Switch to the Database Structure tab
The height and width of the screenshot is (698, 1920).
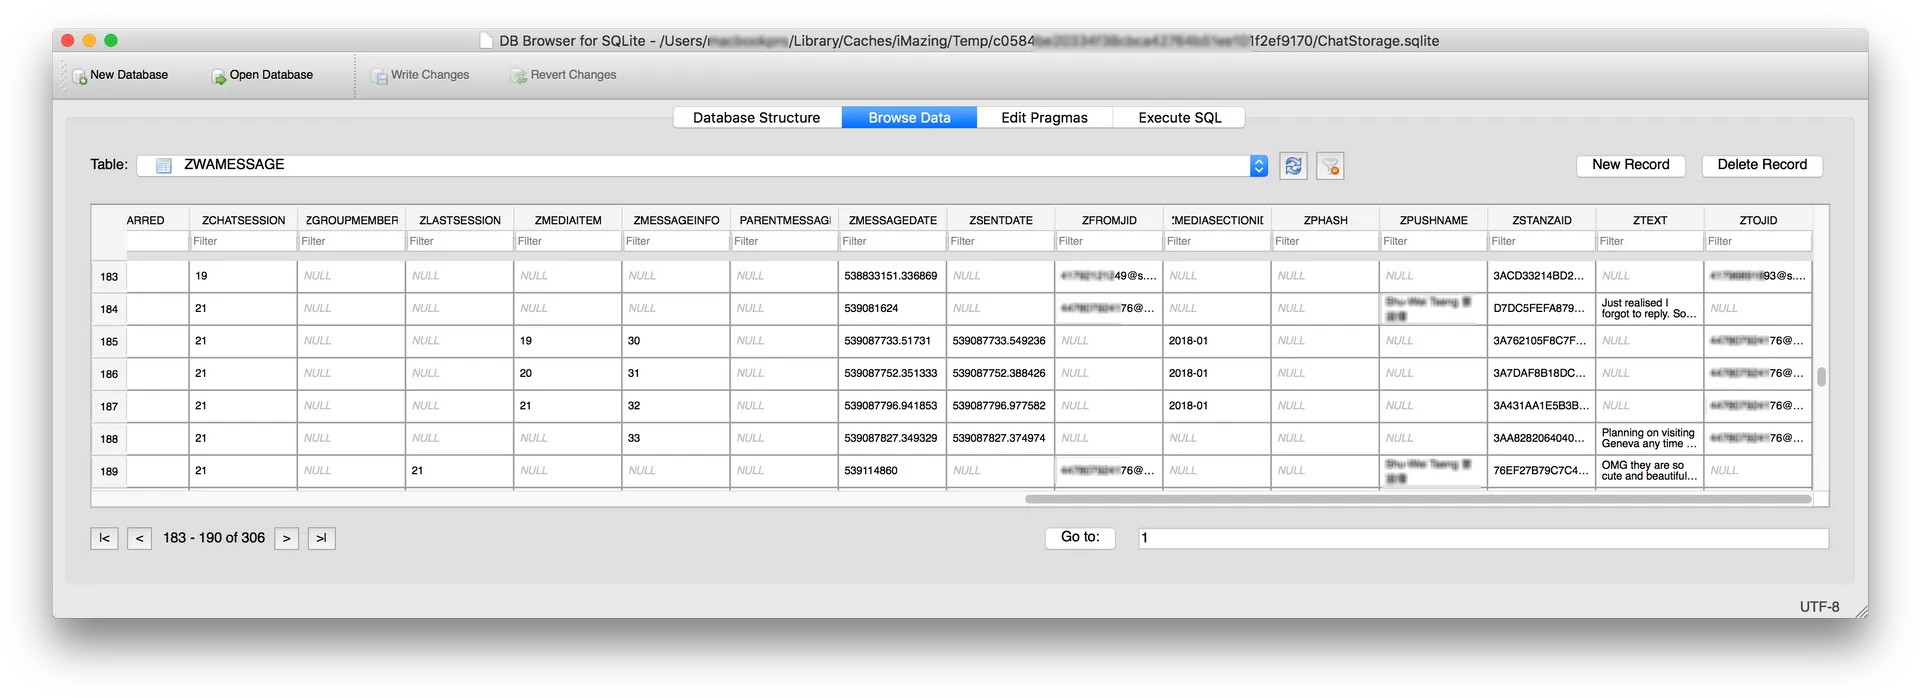(x=756, y=118)
